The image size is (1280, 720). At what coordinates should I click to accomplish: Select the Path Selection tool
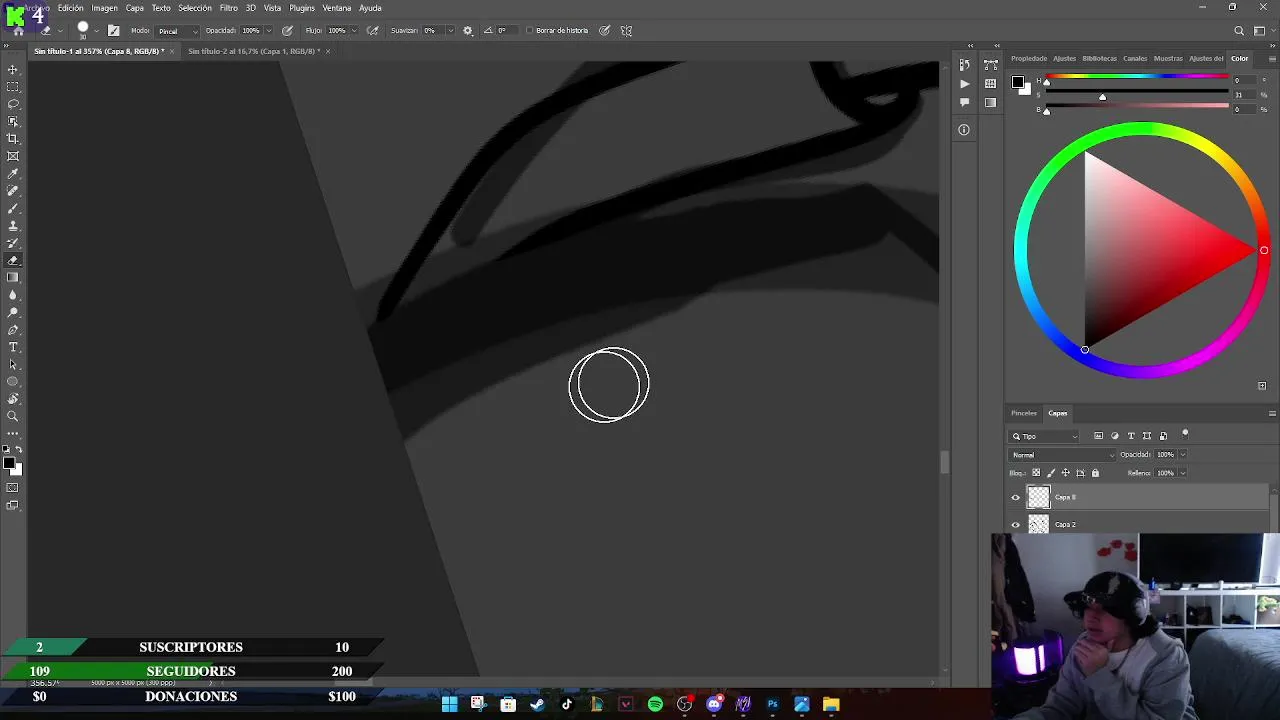click(13, 364)
